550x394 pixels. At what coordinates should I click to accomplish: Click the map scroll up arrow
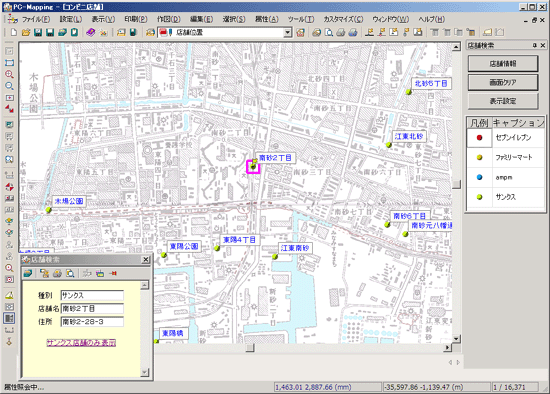point(456,47)
